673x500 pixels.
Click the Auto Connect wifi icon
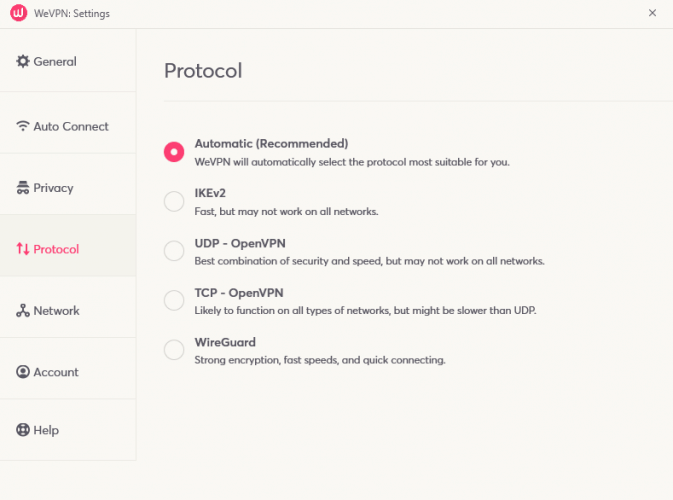point(23,127)
